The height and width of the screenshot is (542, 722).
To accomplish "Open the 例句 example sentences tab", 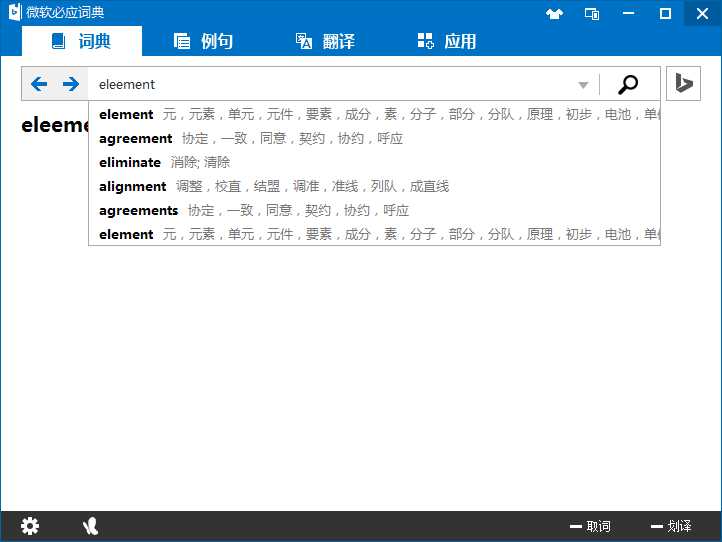I will tap(203, 41).
